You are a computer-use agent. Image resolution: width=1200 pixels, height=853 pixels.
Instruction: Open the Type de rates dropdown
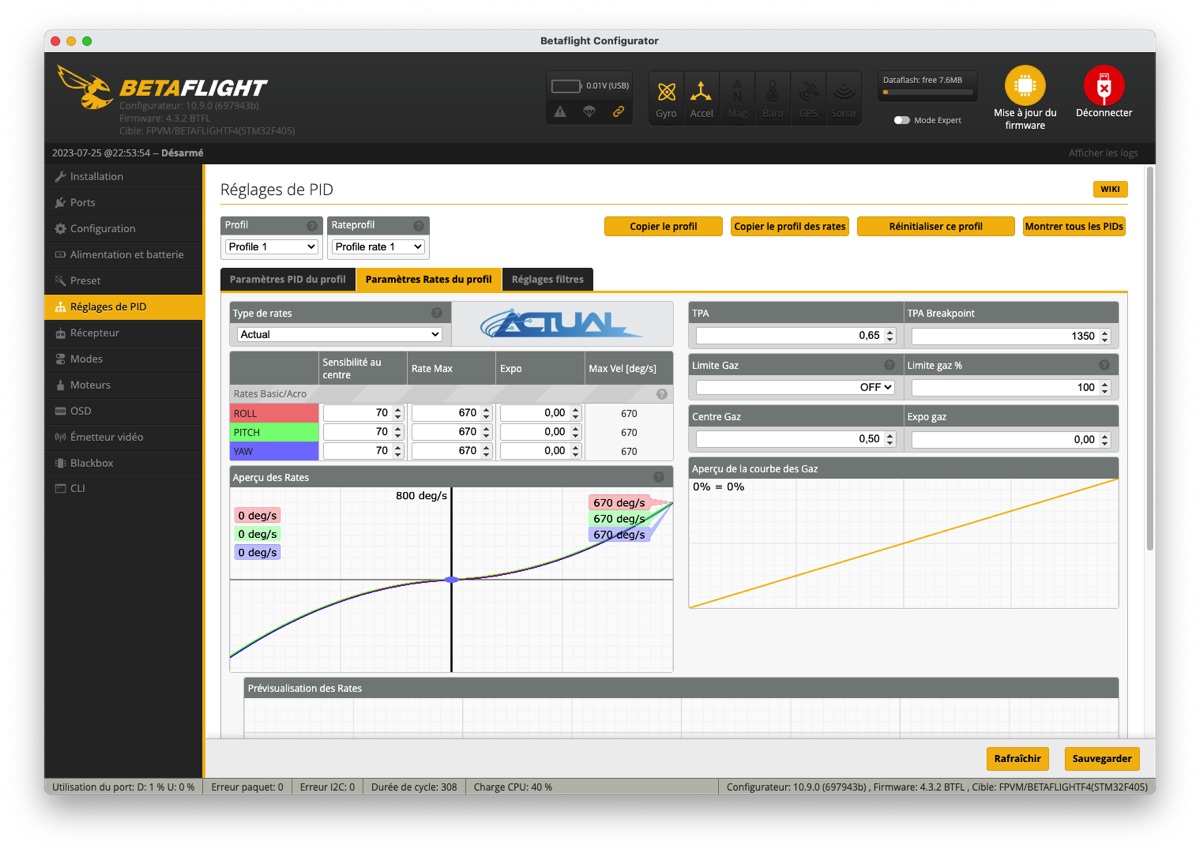(340, 334)
